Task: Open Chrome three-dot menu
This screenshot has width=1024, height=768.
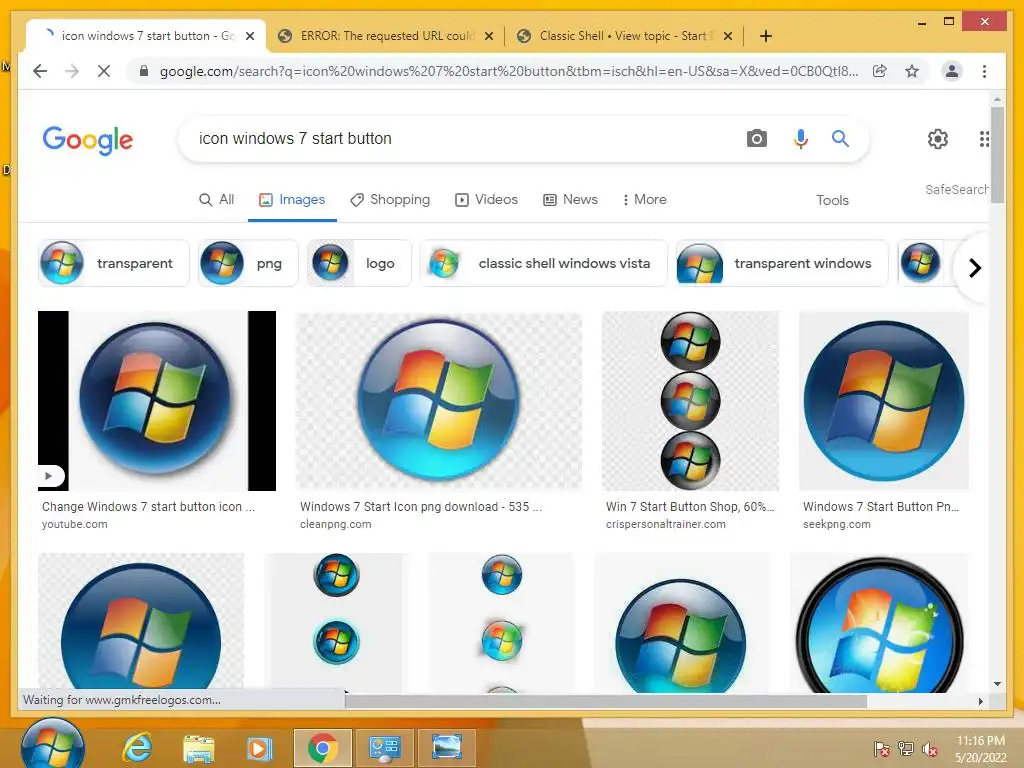Action: coord(984,71)
